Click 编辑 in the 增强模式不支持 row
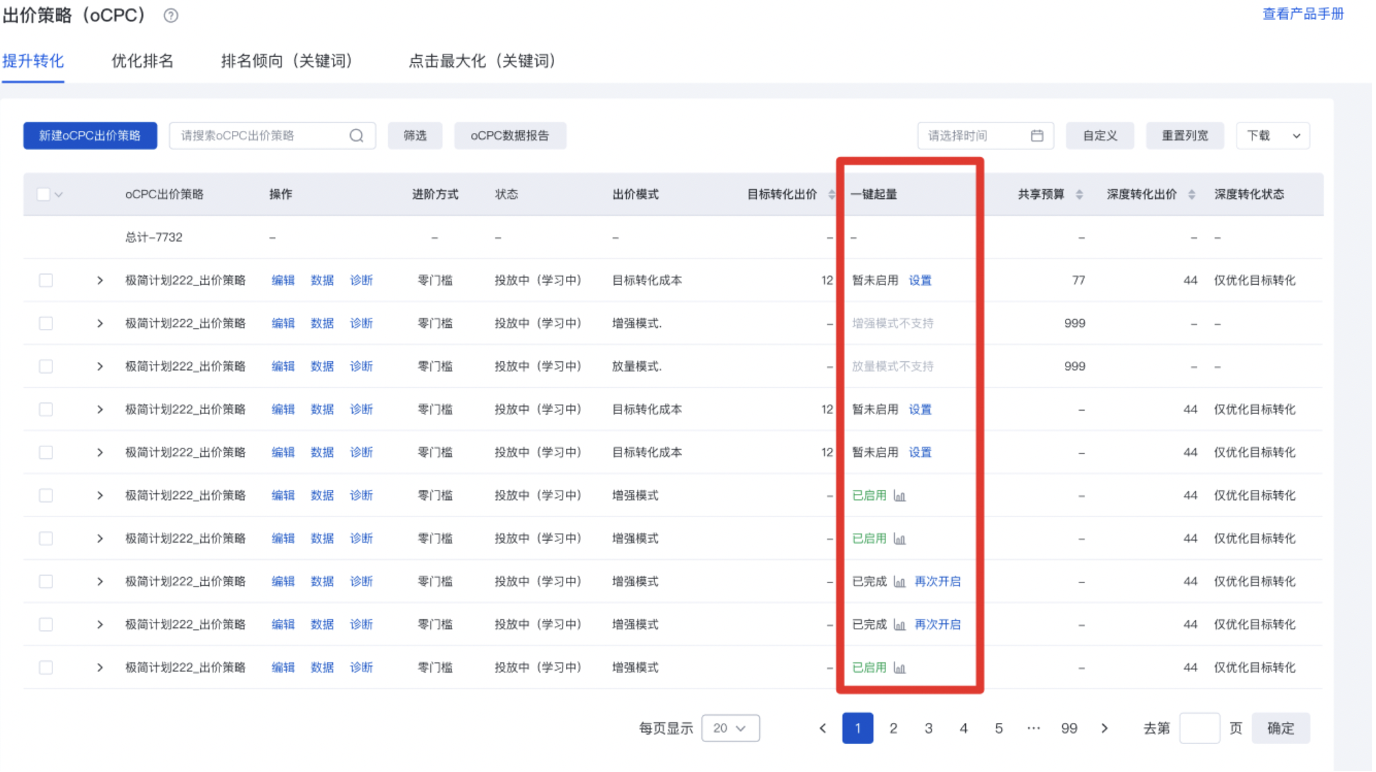The width and height of the screenshot is (1376, 772). 284,324
